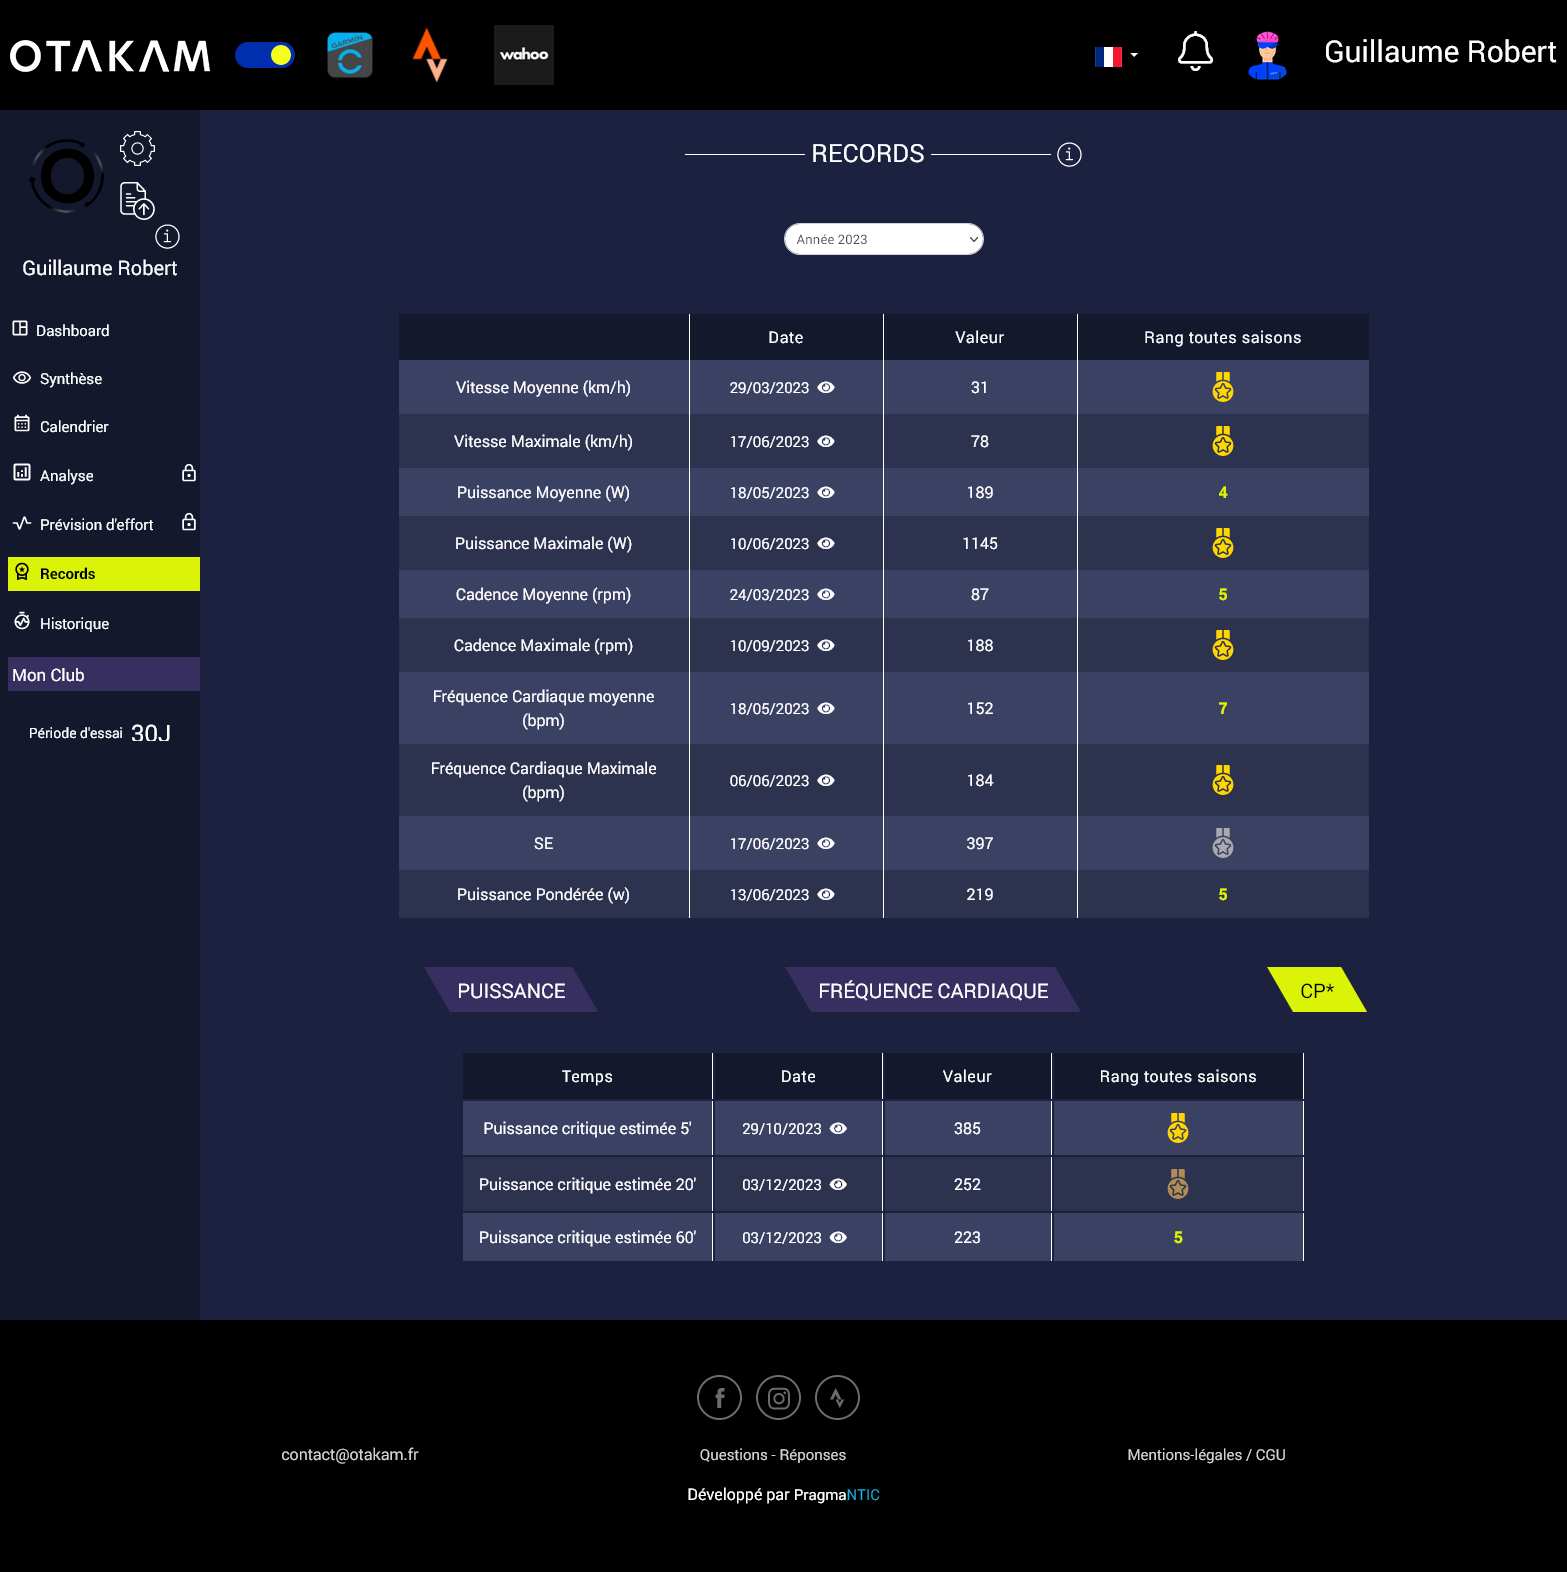Image resolution: width=1567 pixels, height=1572 pixels.
Task: Click eye icon next to 10/06/2023
Action: click(826, 543)
